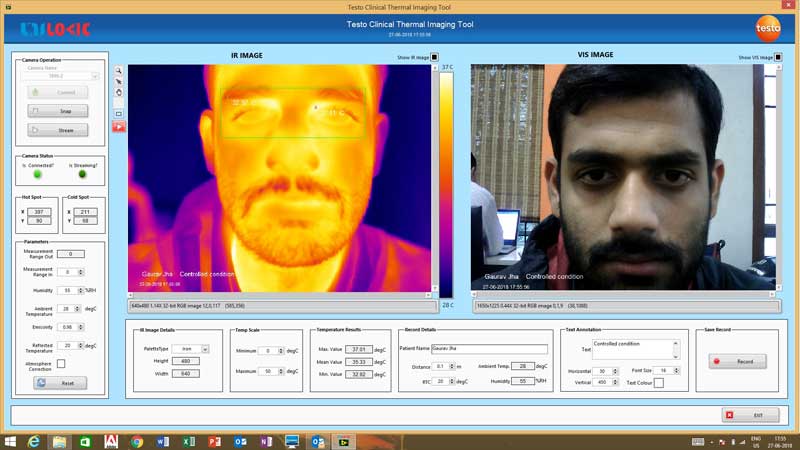
Task: Click the VIS image webcam view
Action: pyautogui.click(x=623, y=177)
